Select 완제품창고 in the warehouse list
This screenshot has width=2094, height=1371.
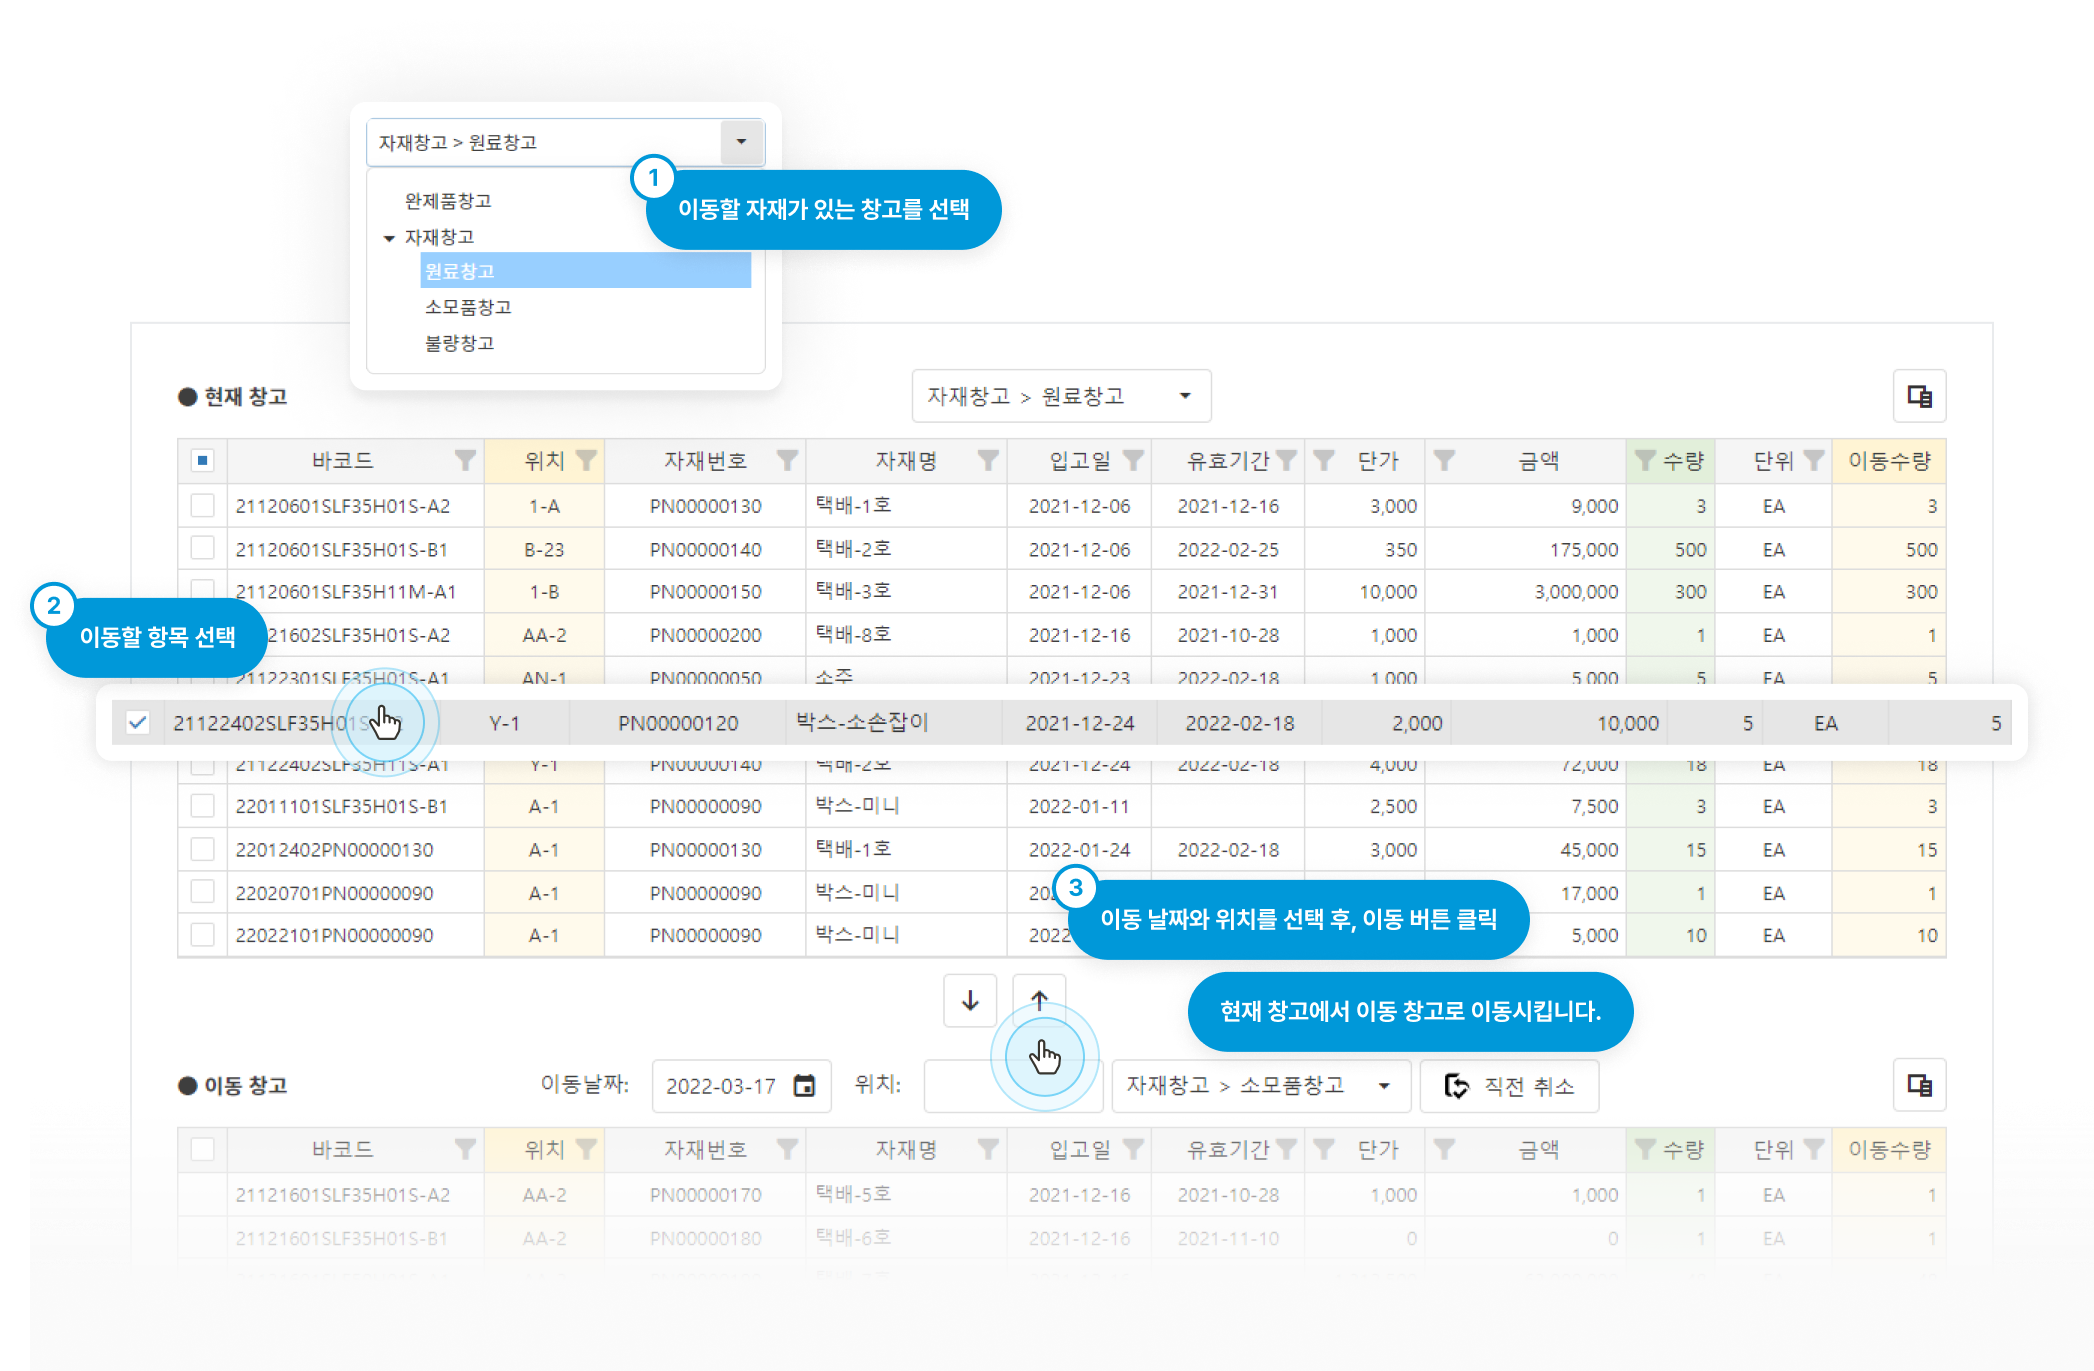pyautogui.click(x=448, y=201)
